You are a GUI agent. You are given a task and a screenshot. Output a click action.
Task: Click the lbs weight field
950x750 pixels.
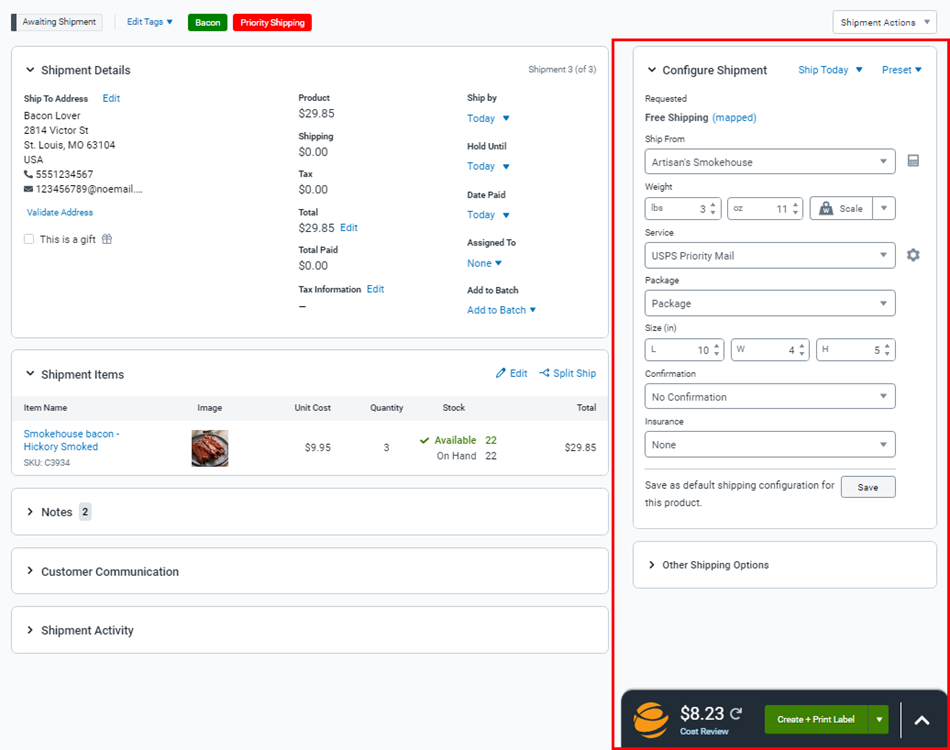tap(683, 208)
